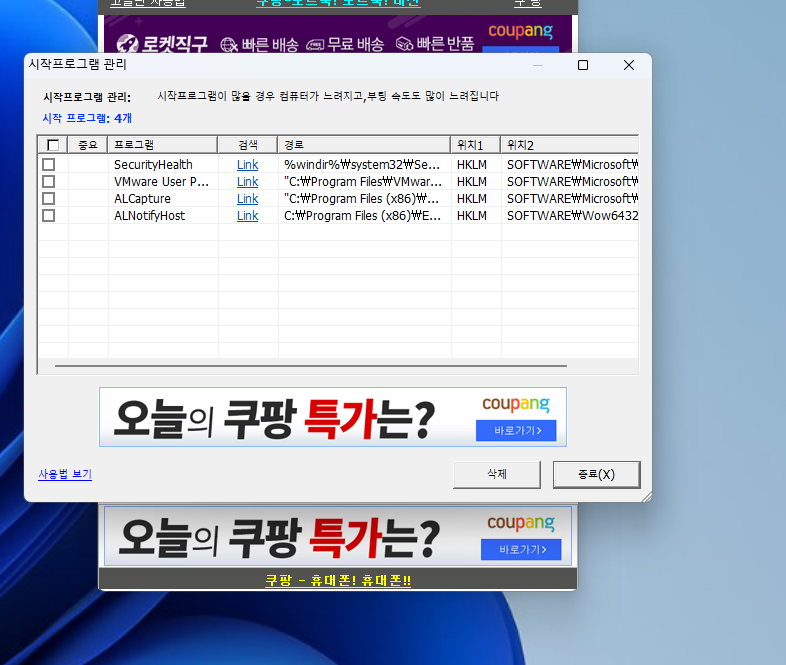Click the SOFTWARE\Wow6432 cell
786x665 pixels.
pyautogui.click(x=572, y=215)
